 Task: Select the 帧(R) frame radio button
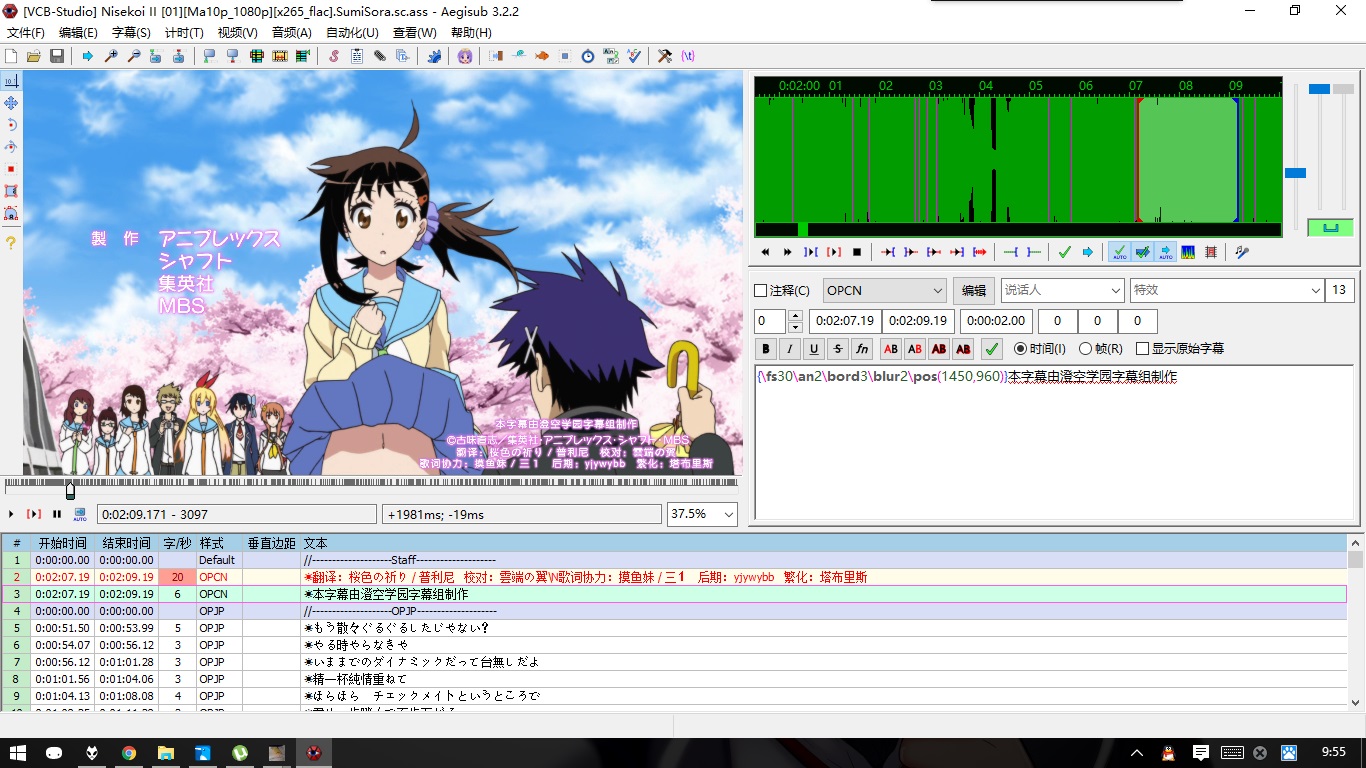1085,349
